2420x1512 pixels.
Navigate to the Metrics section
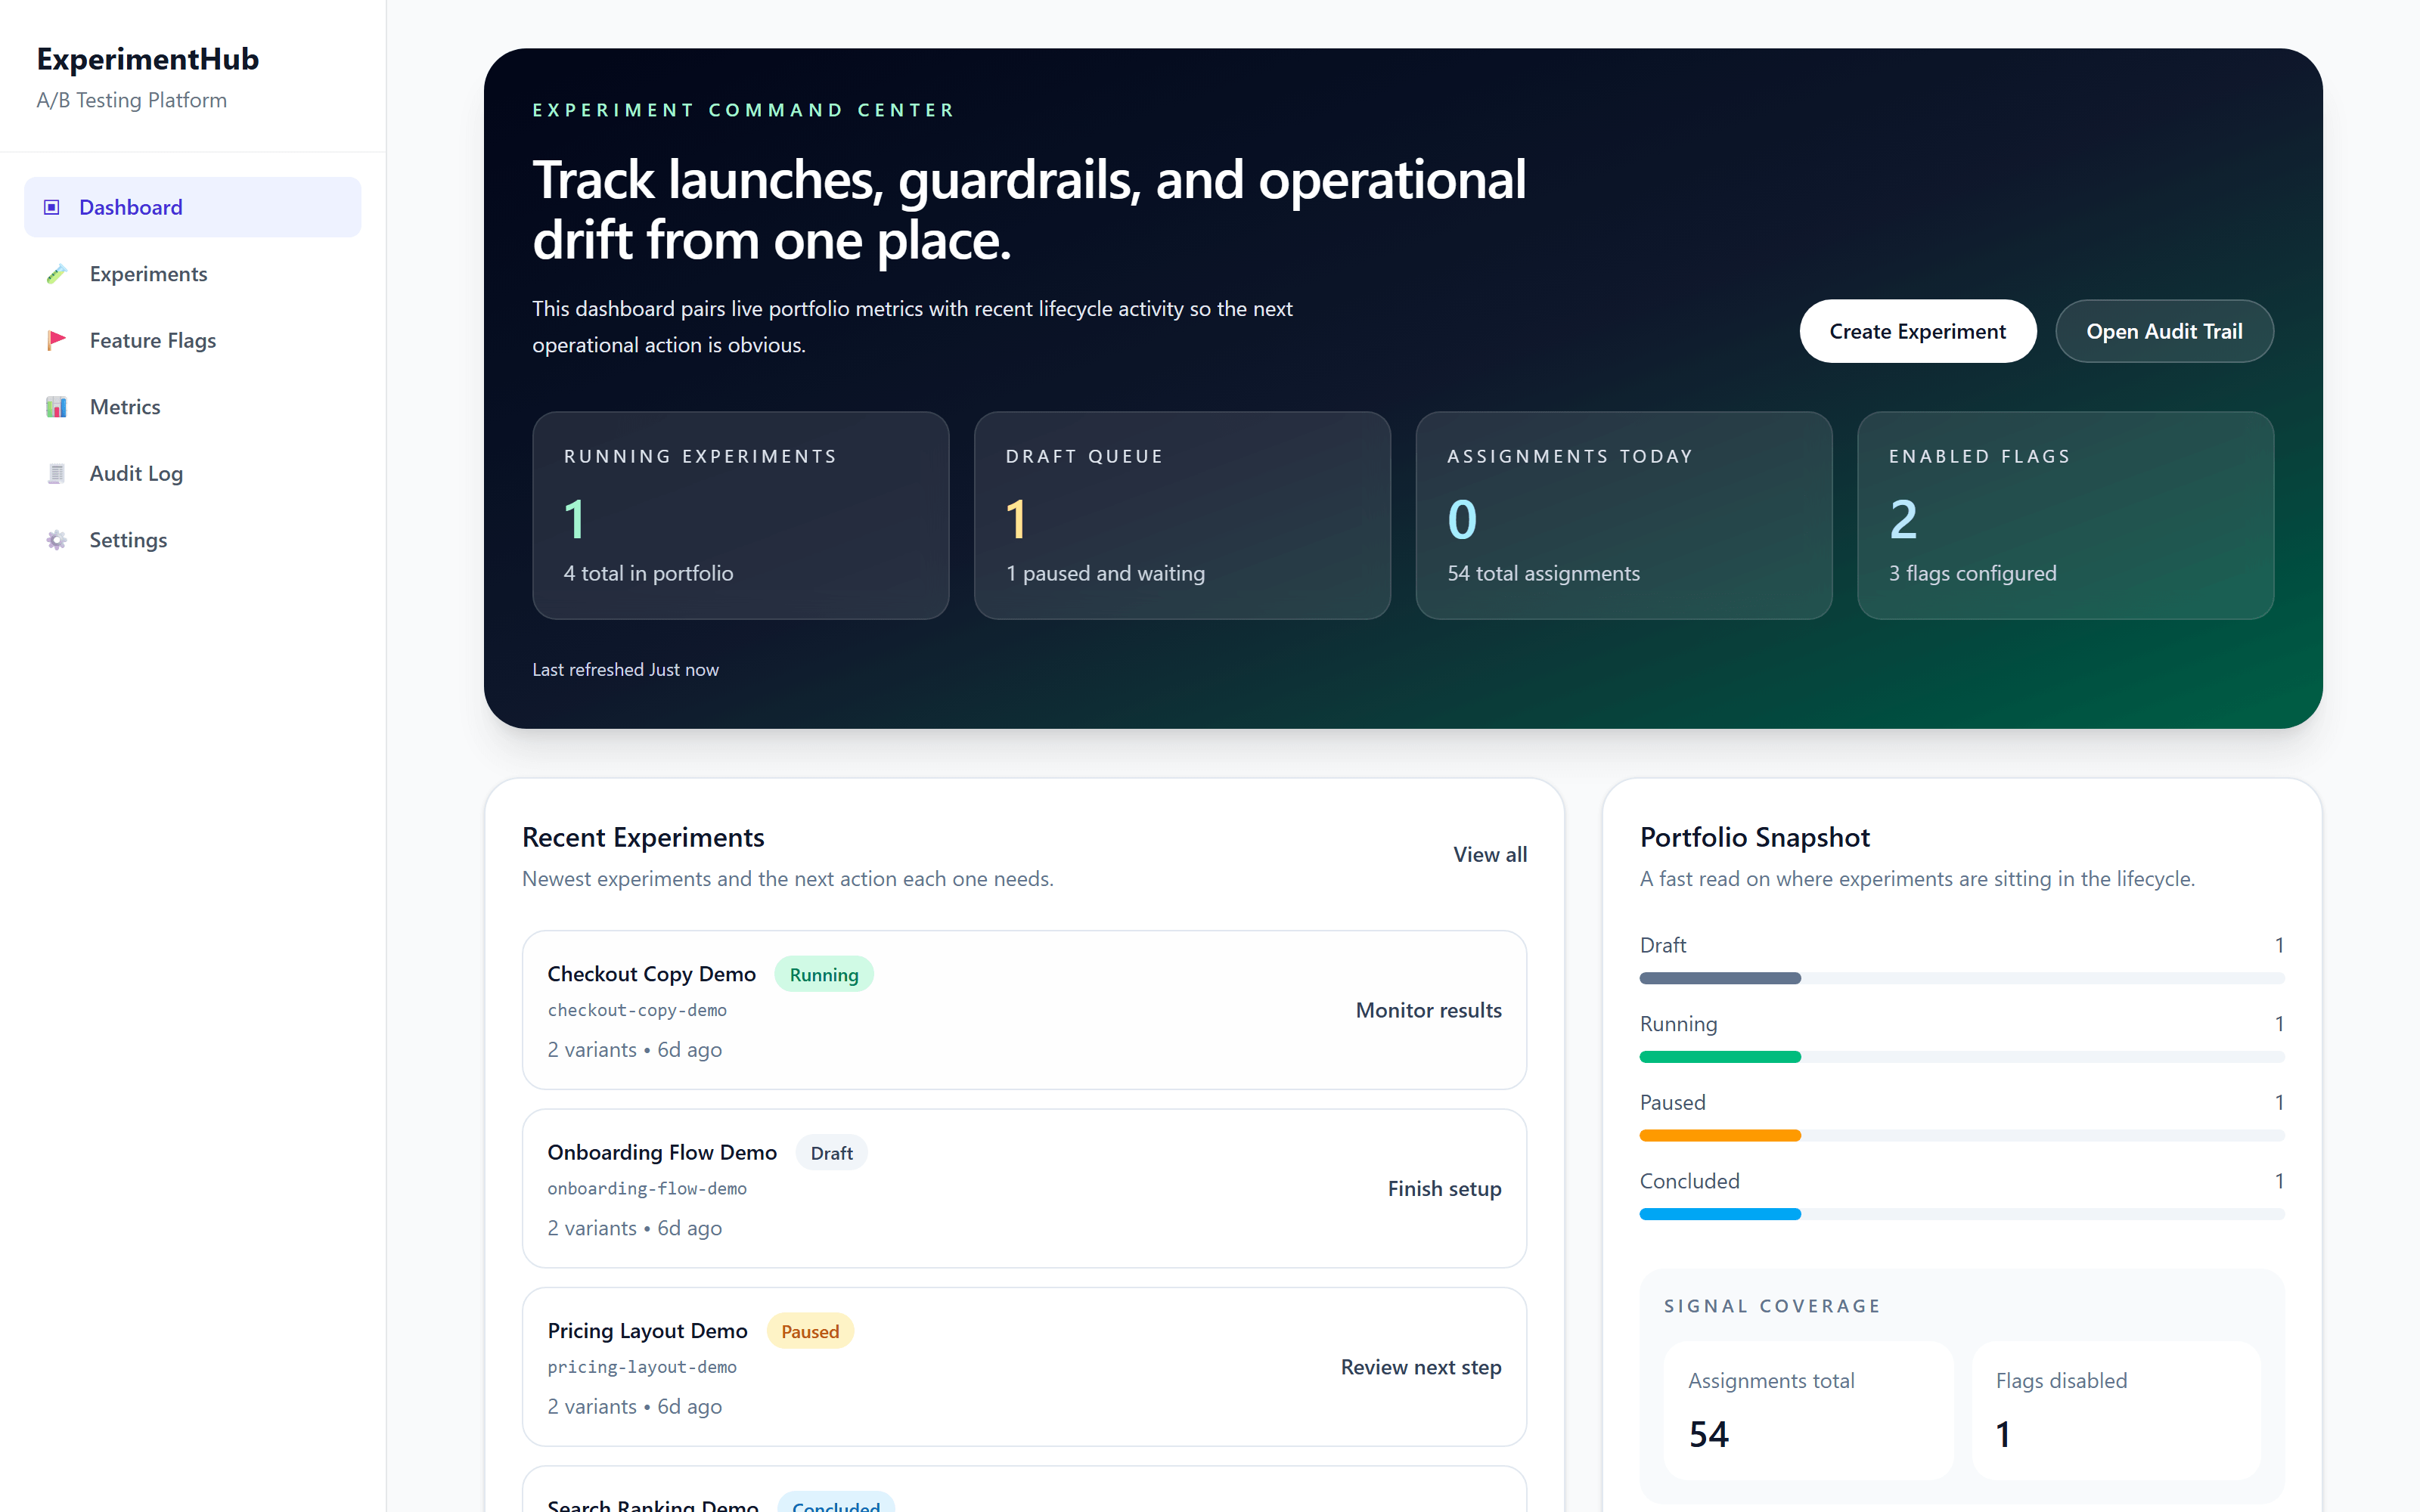pos(193,407)
